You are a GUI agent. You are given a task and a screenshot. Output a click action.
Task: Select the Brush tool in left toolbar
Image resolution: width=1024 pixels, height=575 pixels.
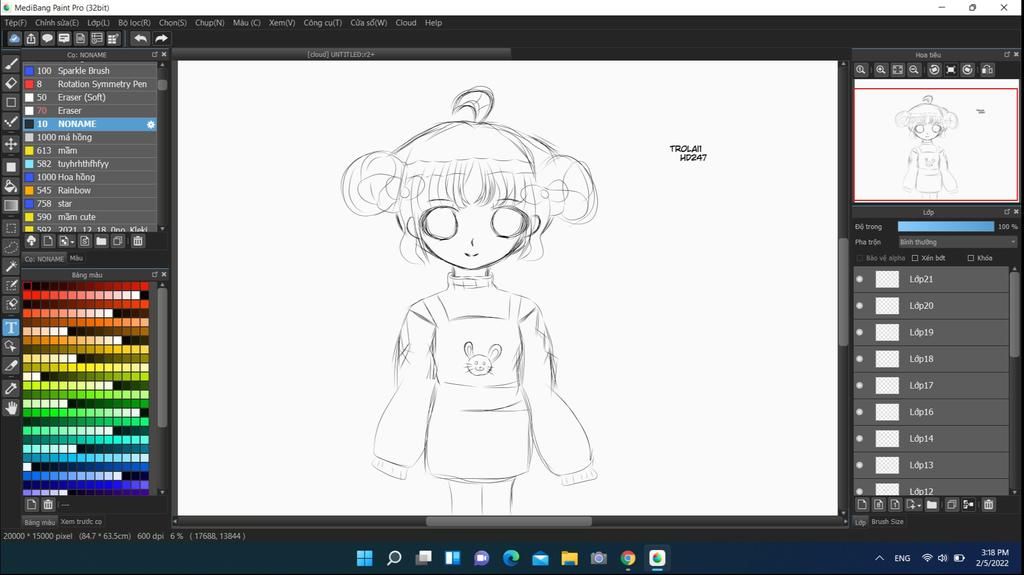(x=11, y=63)
